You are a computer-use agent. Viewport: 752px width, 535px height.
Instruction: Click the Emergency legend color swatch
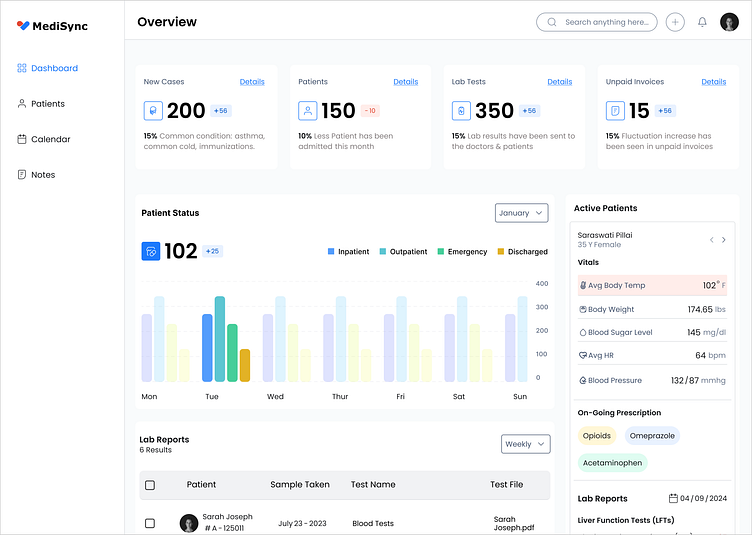pos(441,252)
